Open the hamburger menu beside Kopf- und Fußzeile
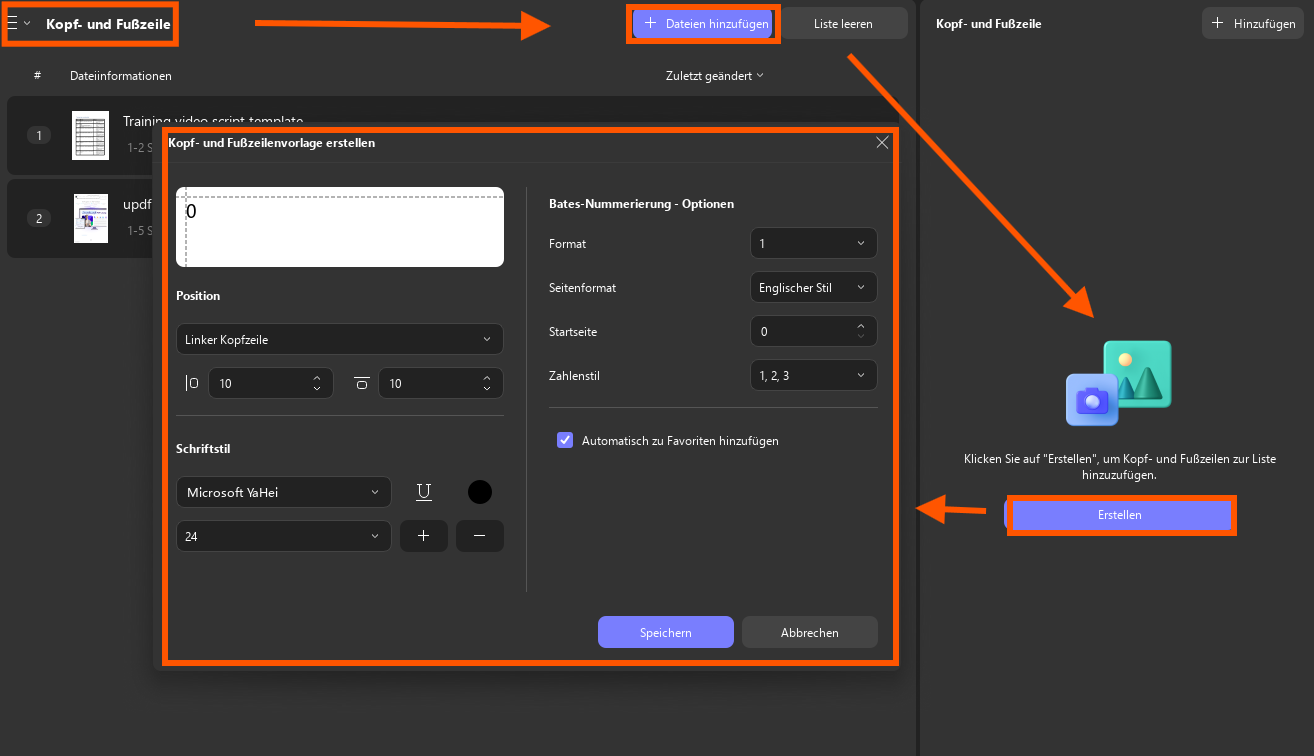The width and height of the screenshot is (1314, 756). tap(17, 23)
